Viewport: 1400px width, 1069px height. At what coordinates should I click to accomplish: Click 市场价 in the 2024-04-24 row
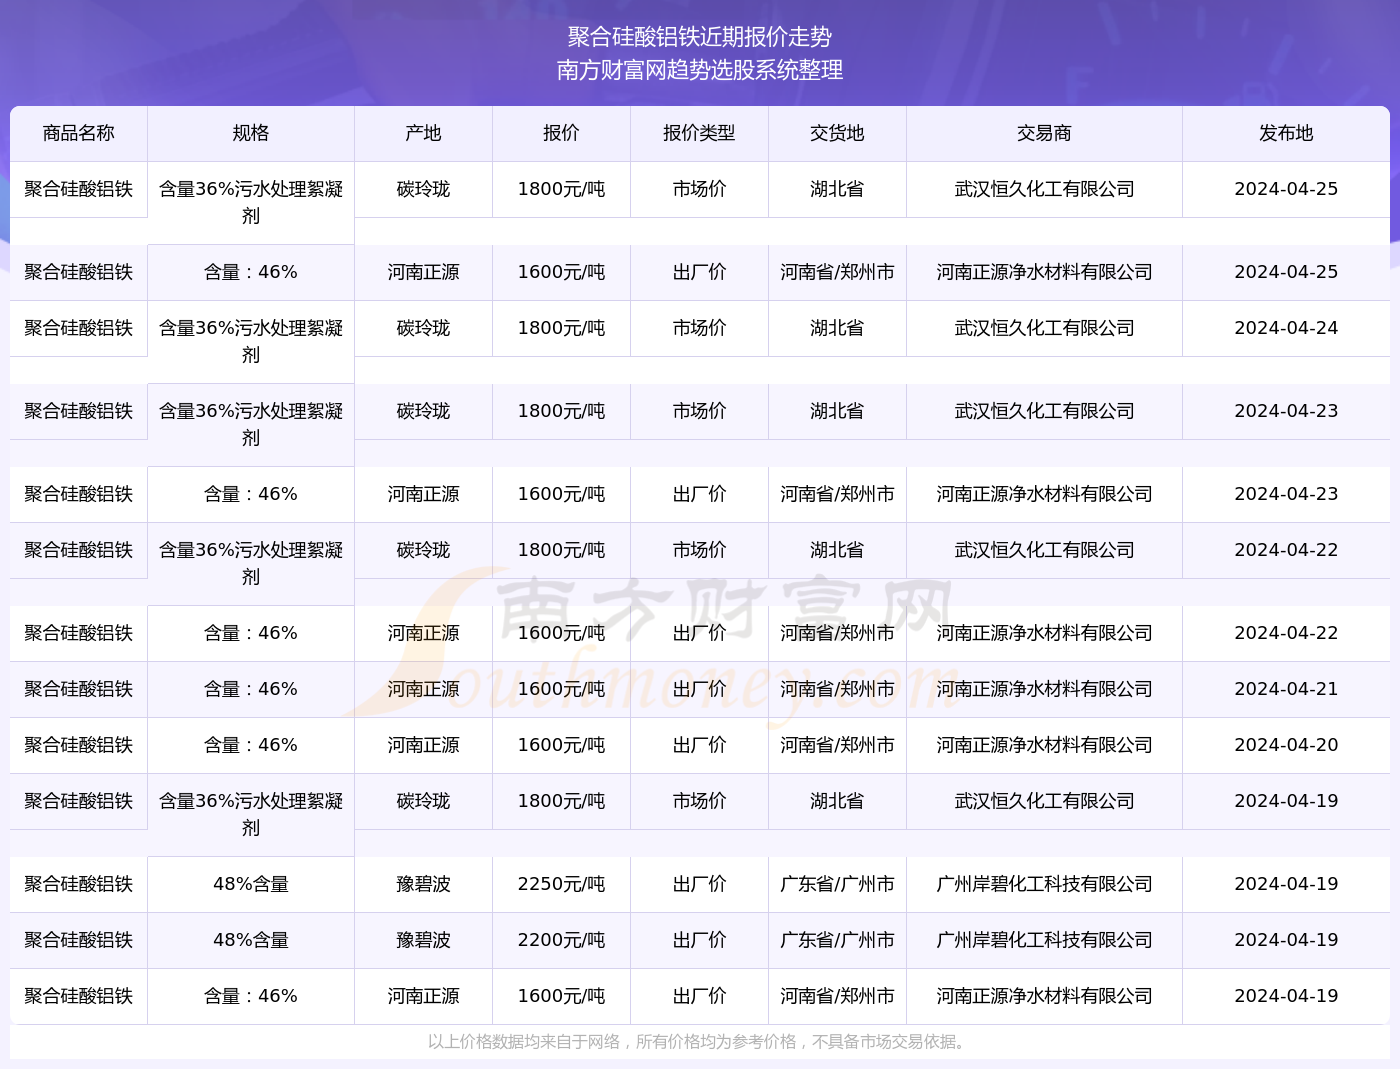click(x=700, y=328)
